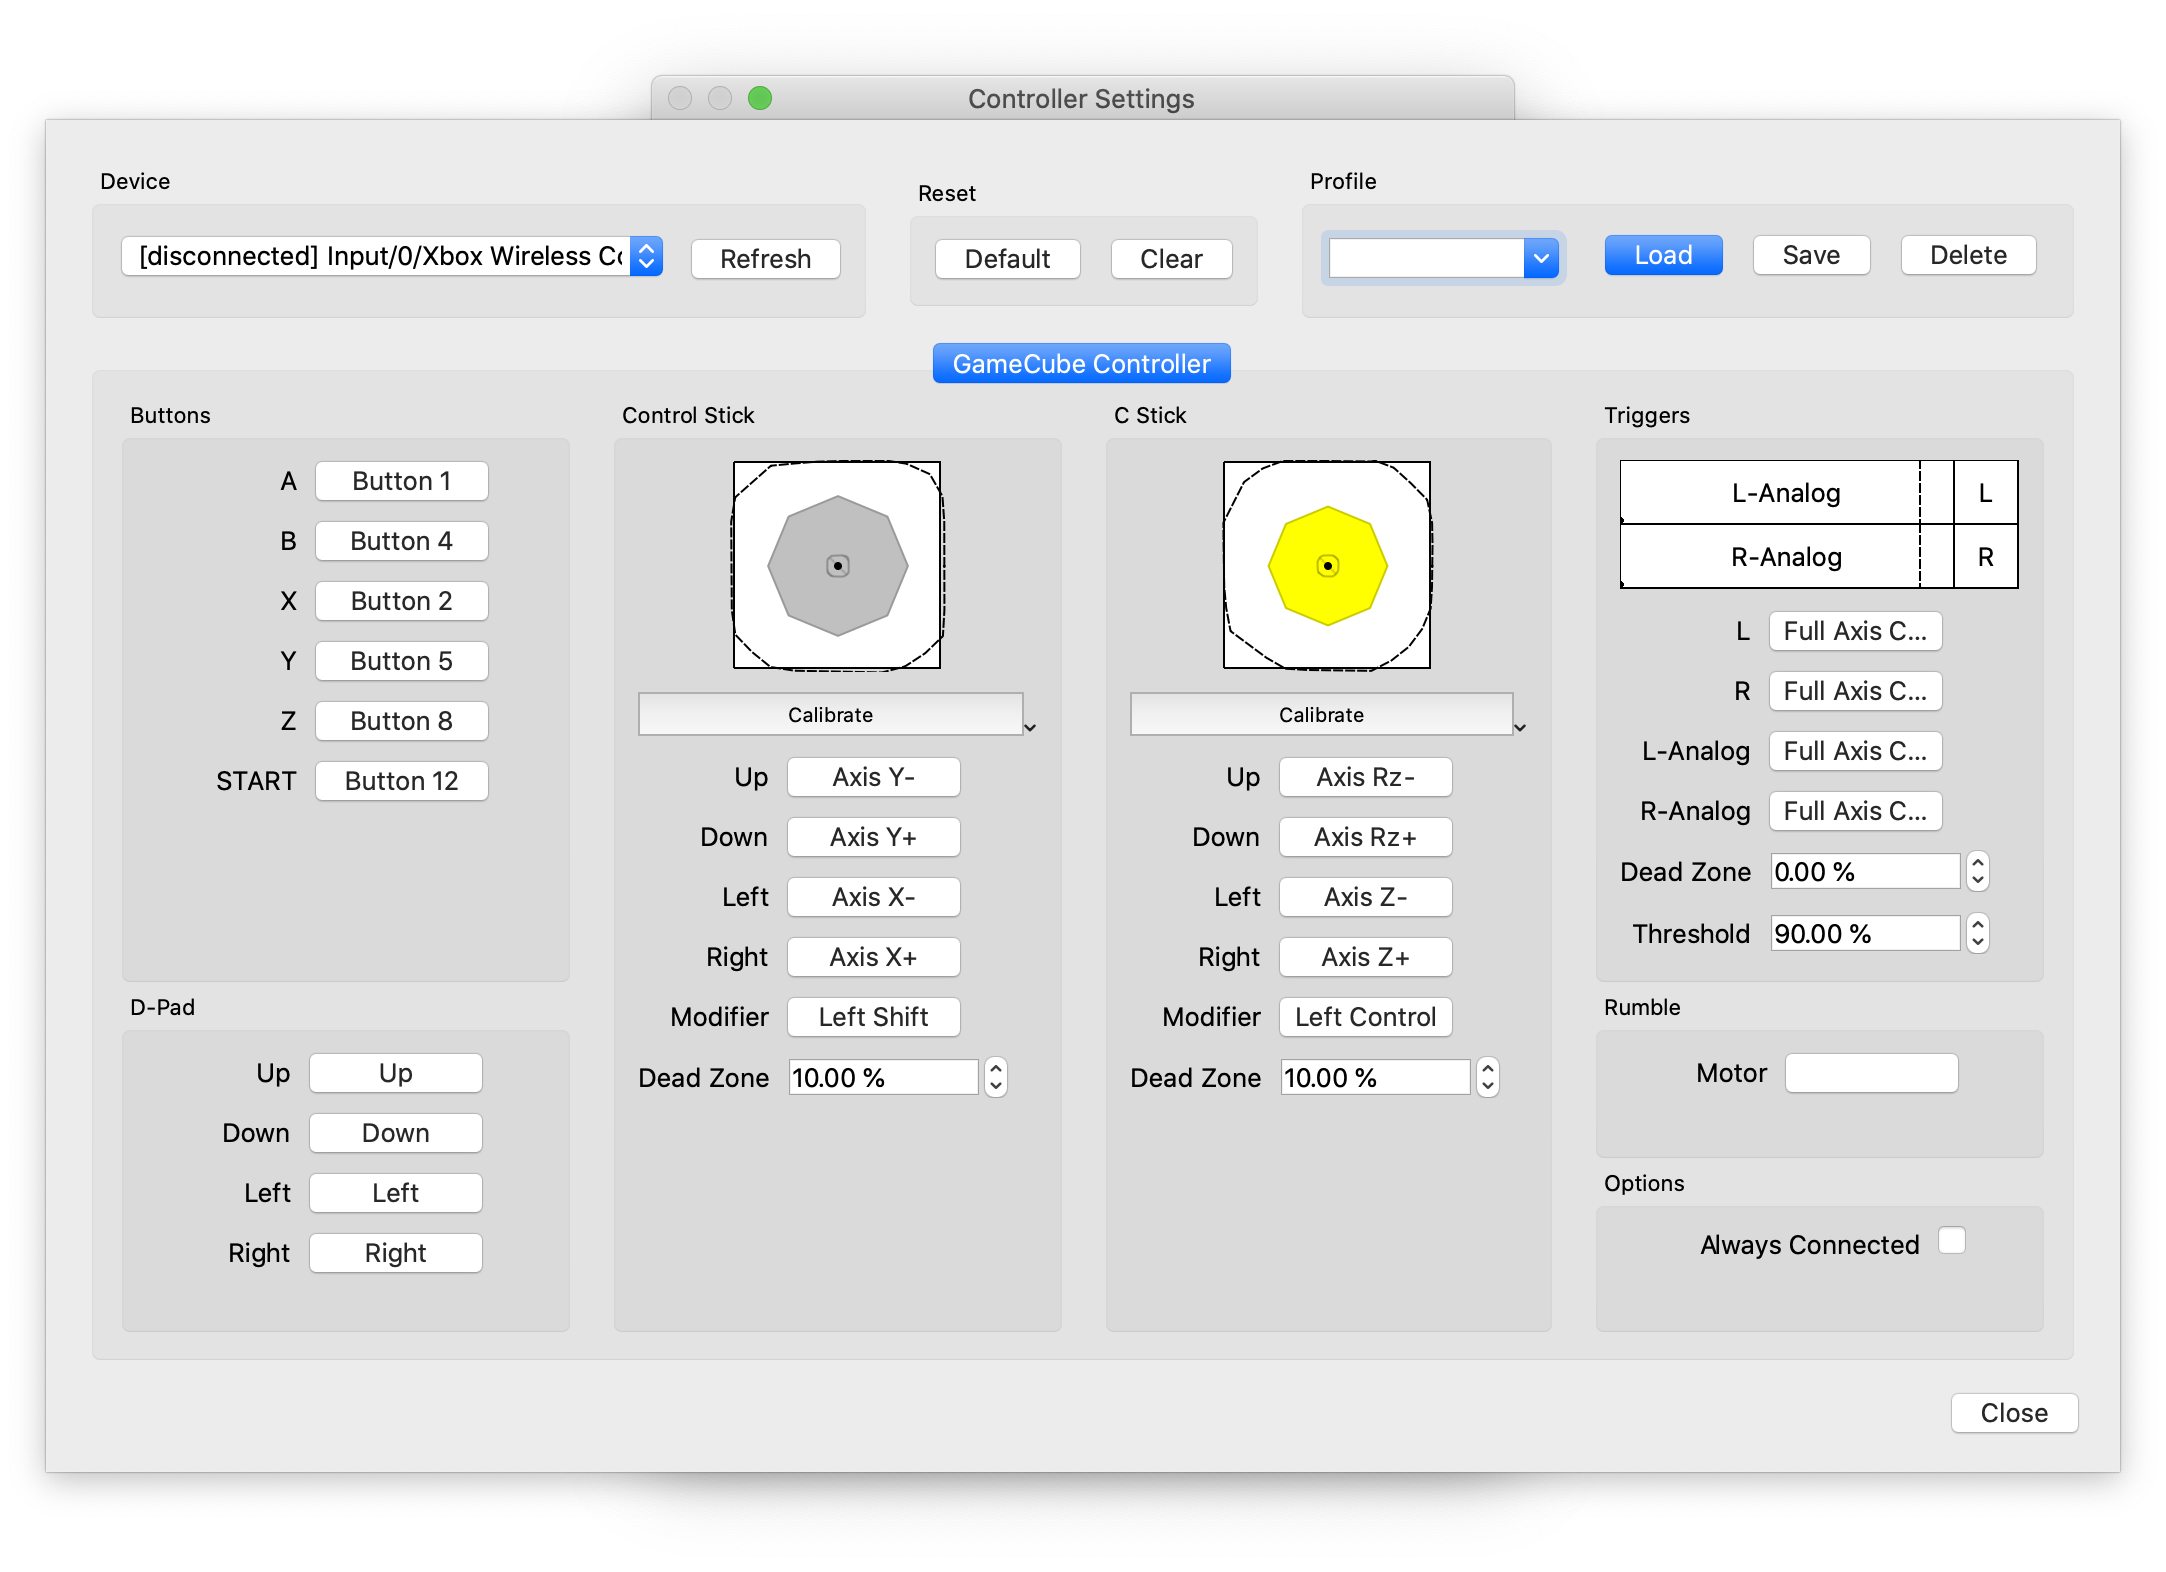Viewport: 2166px width, 1572px height.
Task: Remap the START button binding
Action: pyautogui.click(x=401, y=781)
